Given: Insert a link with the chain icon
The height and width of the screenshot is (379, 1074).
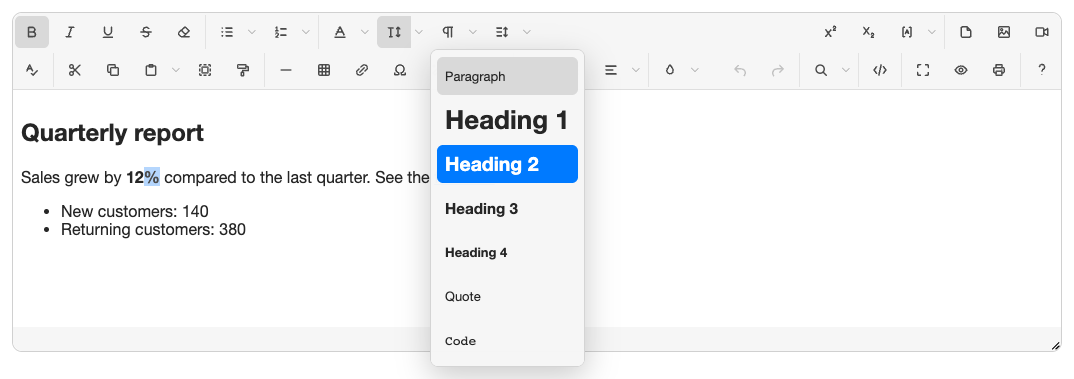Looking at the screenshot, I should (362, 70).
